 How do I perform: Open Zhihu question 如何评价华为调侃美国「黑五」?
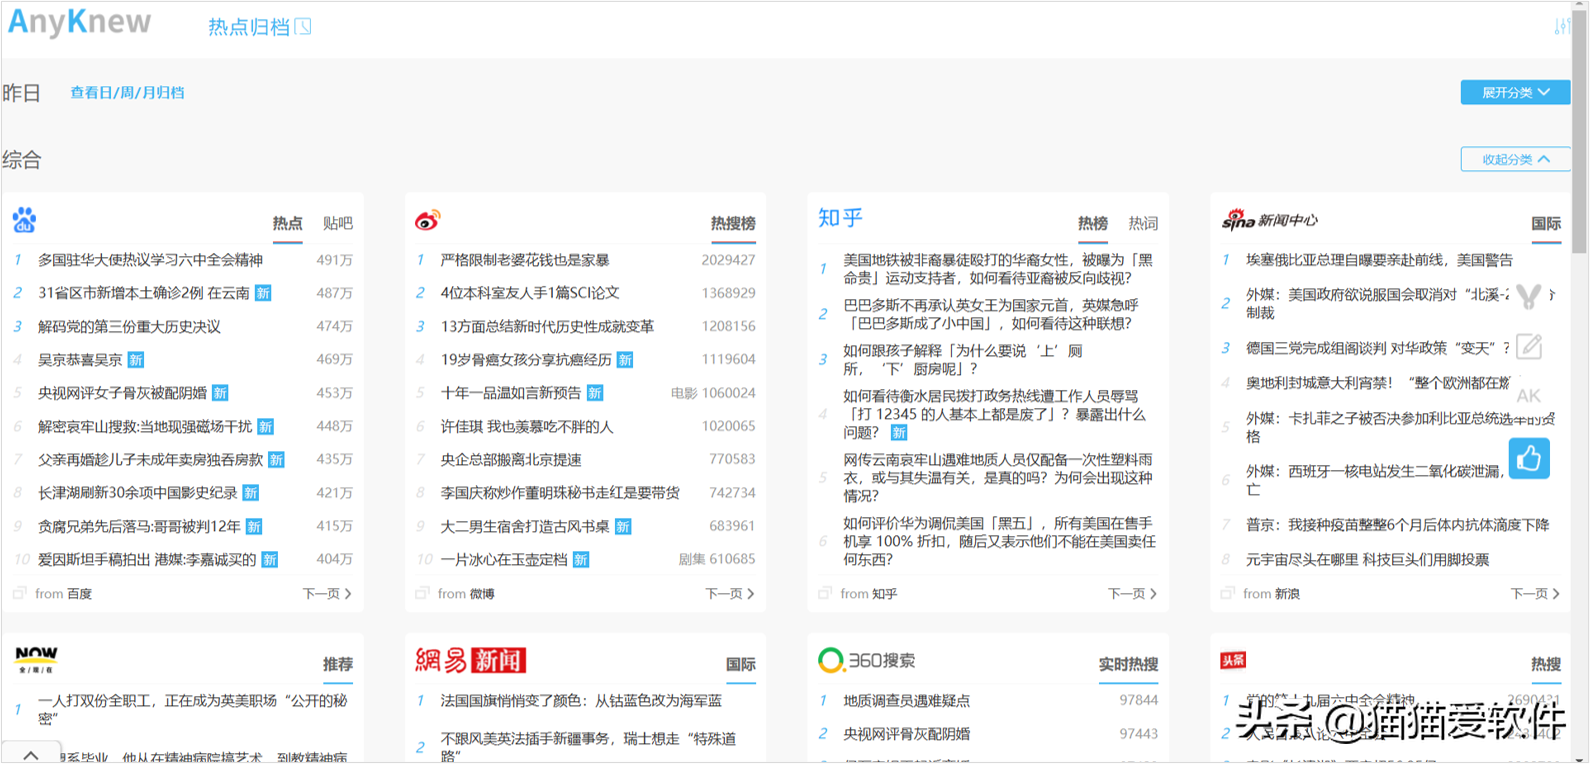pyautogui.click(x=999, y=541)
